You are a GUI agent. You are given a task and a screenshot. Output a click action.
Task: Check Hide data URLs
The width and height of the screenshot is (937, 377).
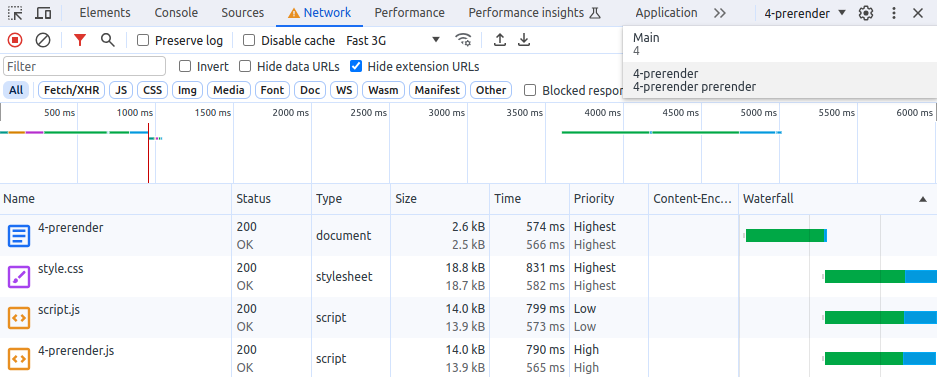click(245, 66)
